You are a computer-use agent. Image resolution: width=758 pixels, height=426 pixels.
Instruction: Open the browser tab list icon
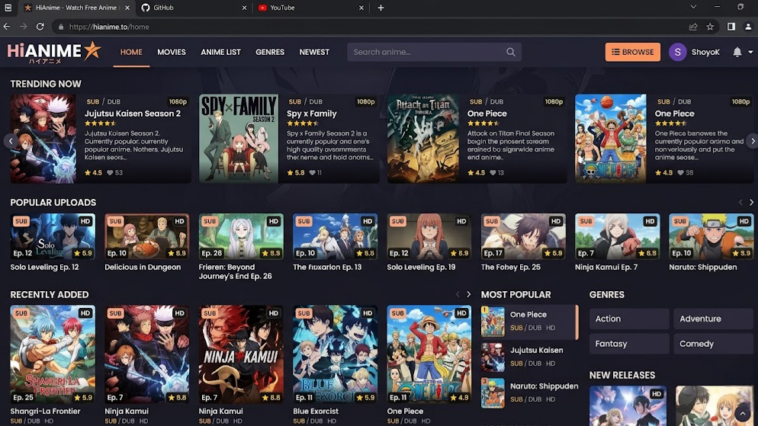click(8, 7)
